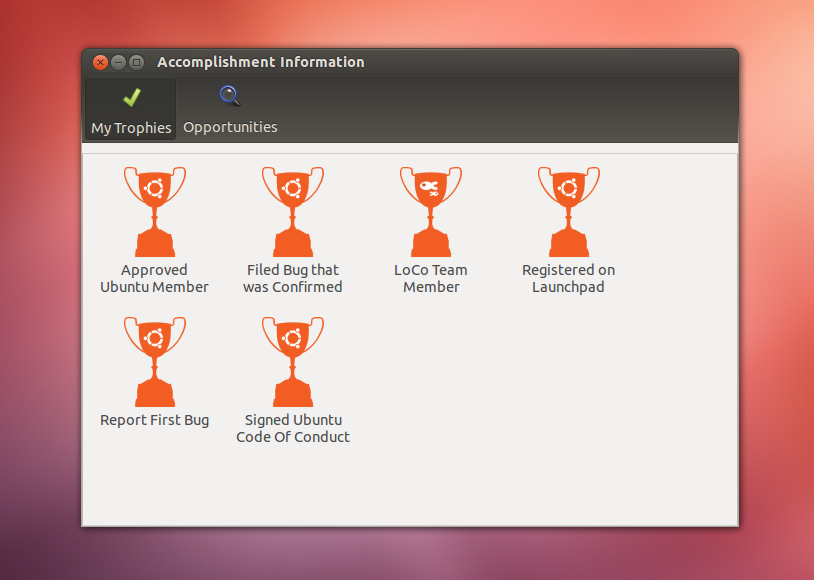Click the "Report First Bug" label
814x580 pixels.
coord(155,420)
